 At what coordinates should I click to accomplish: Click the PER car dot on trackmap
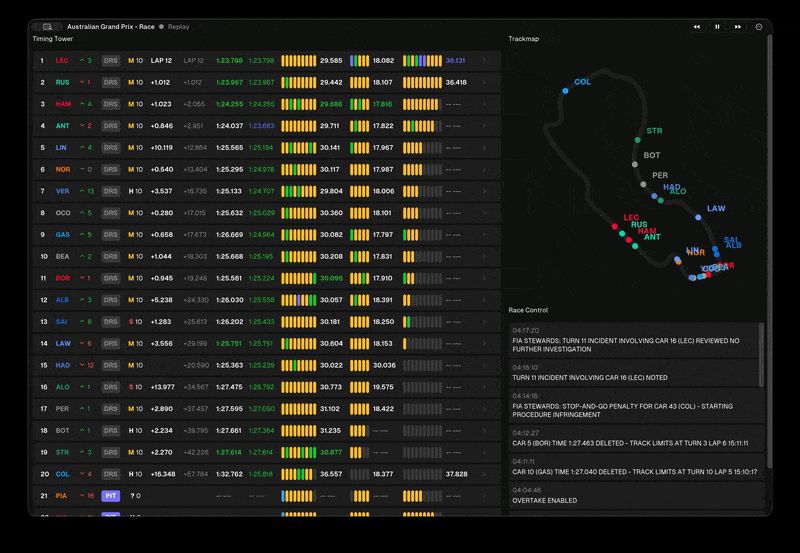tap(643, 185)
